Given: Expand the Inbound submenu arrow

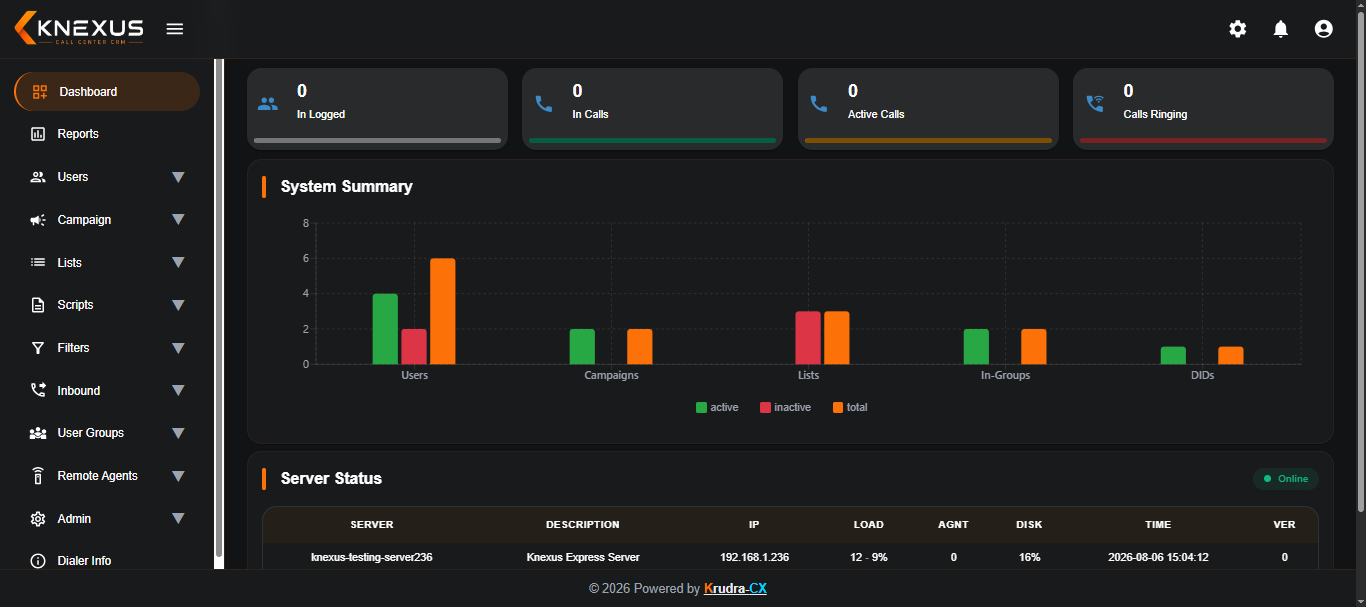Looking at the screenshot, I should pyautogui.click(x=178, y=391).
